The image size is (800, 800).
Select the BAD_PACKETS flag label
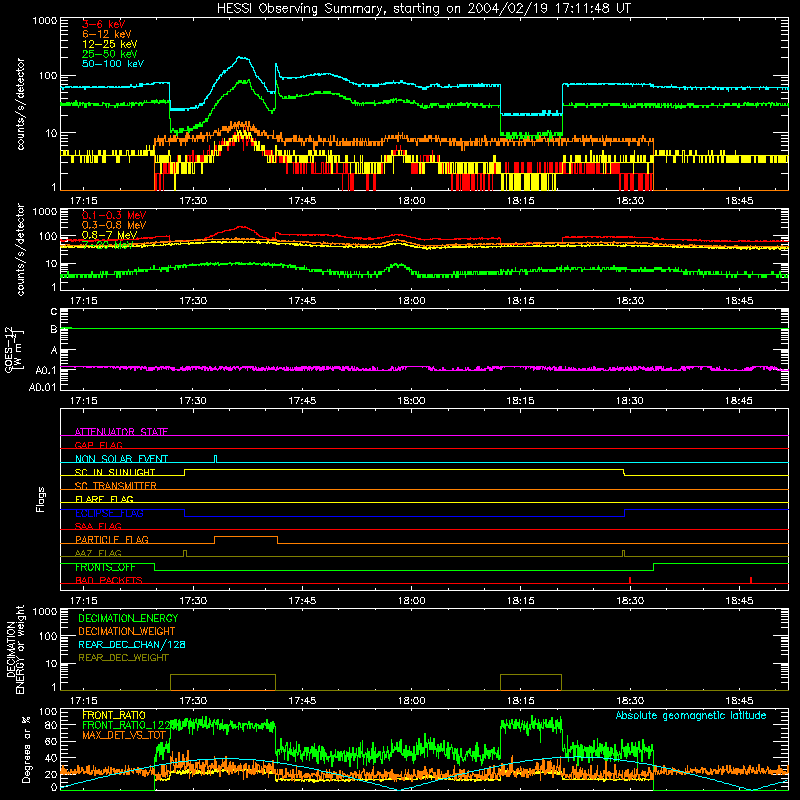click(109, 580)
